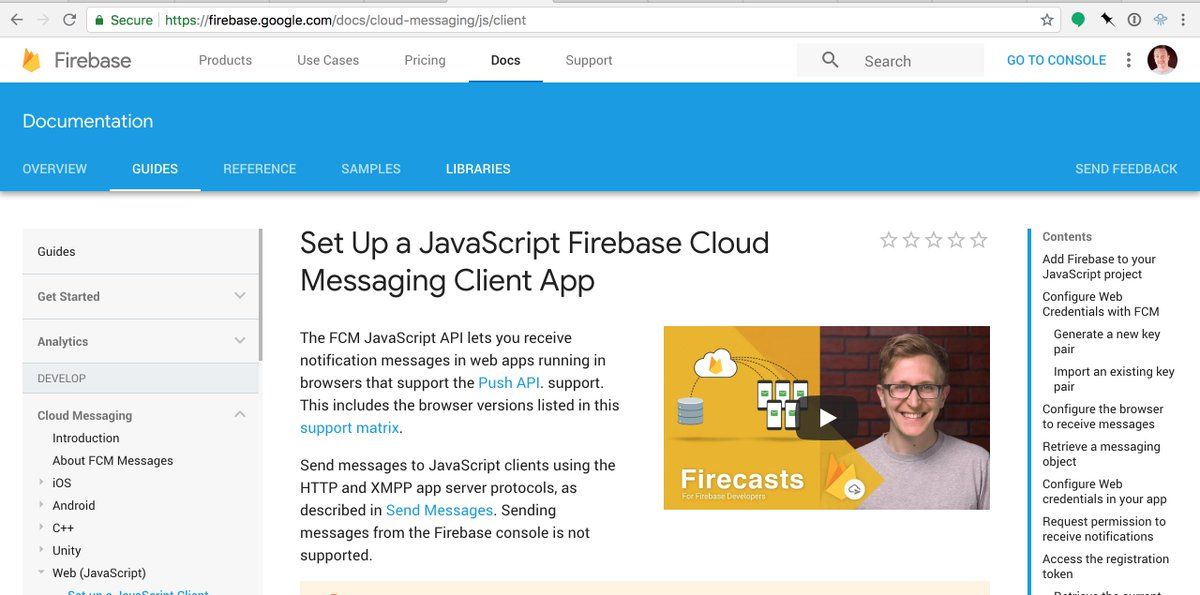
Task: Open the Use Cases menu
Action: click(x=328, y=60)
